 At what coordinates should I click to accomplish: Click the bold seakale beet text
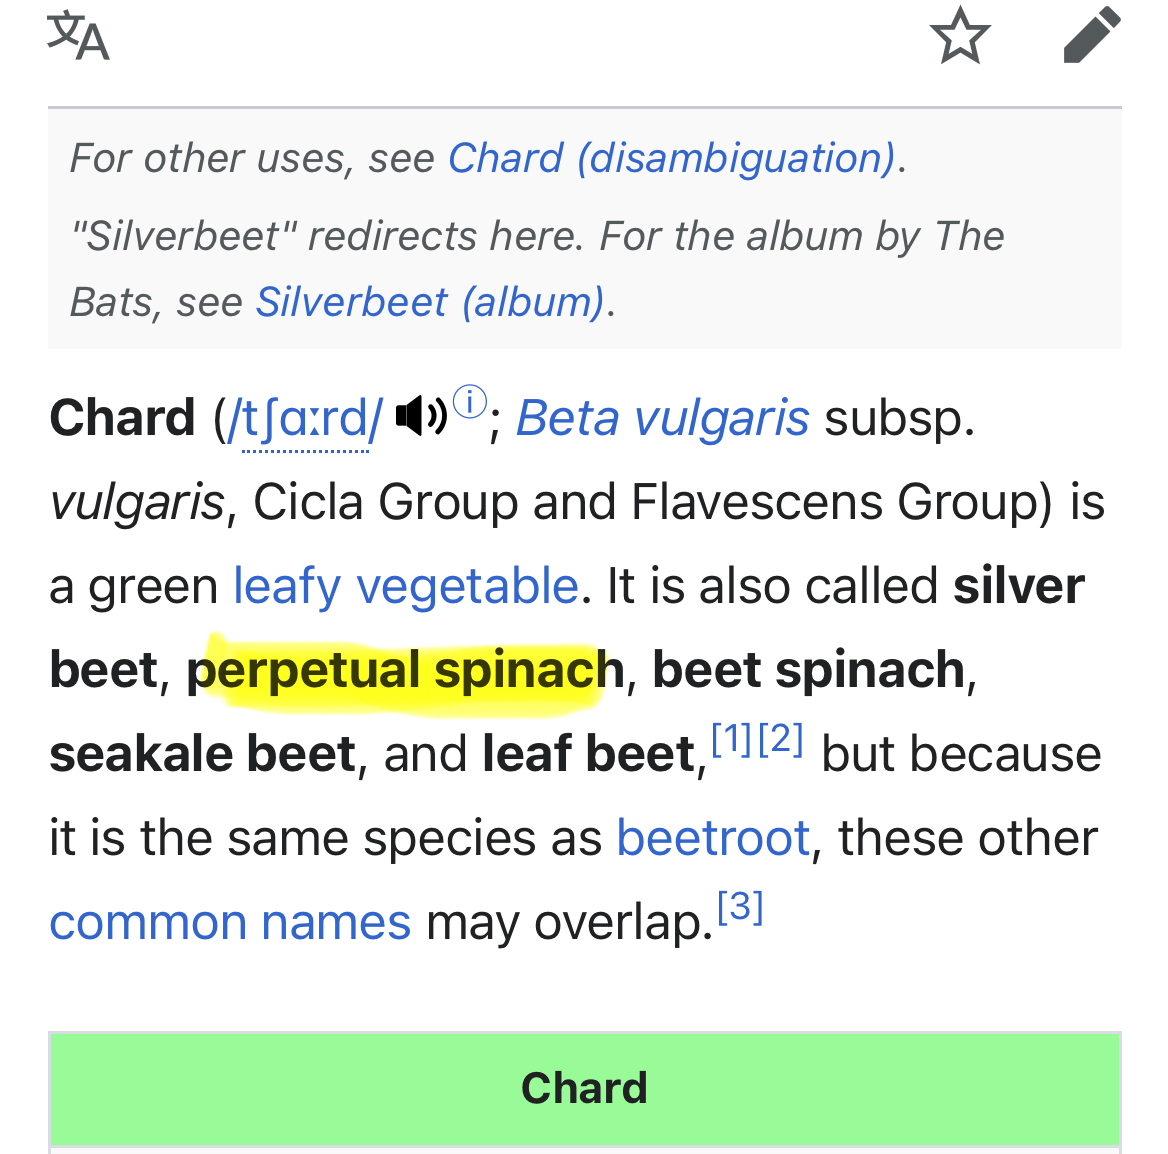(203, 754)
